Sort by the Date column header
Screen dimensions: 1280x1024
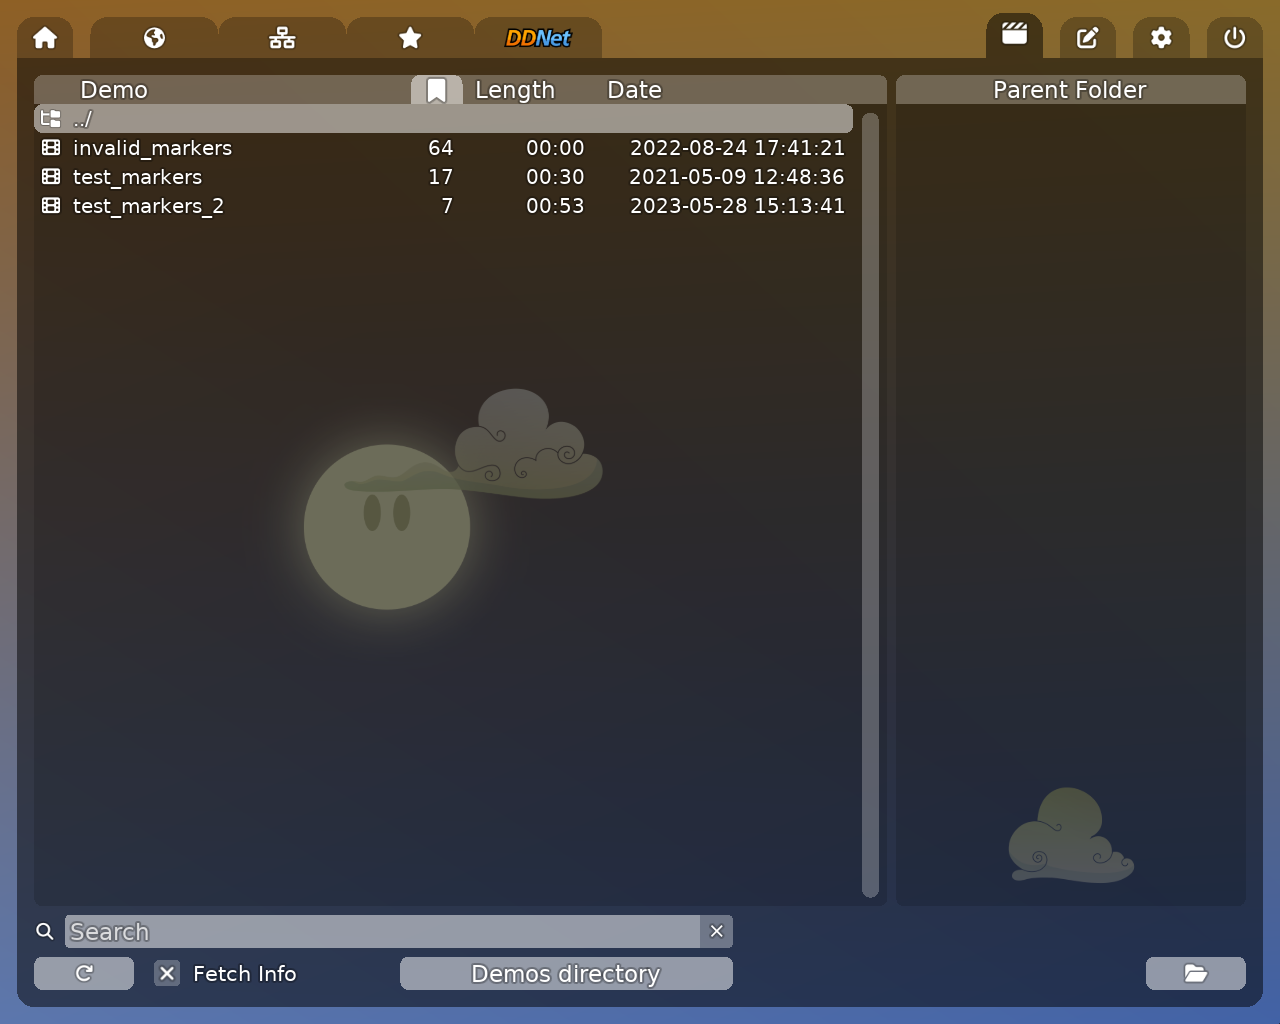[634, 89]
